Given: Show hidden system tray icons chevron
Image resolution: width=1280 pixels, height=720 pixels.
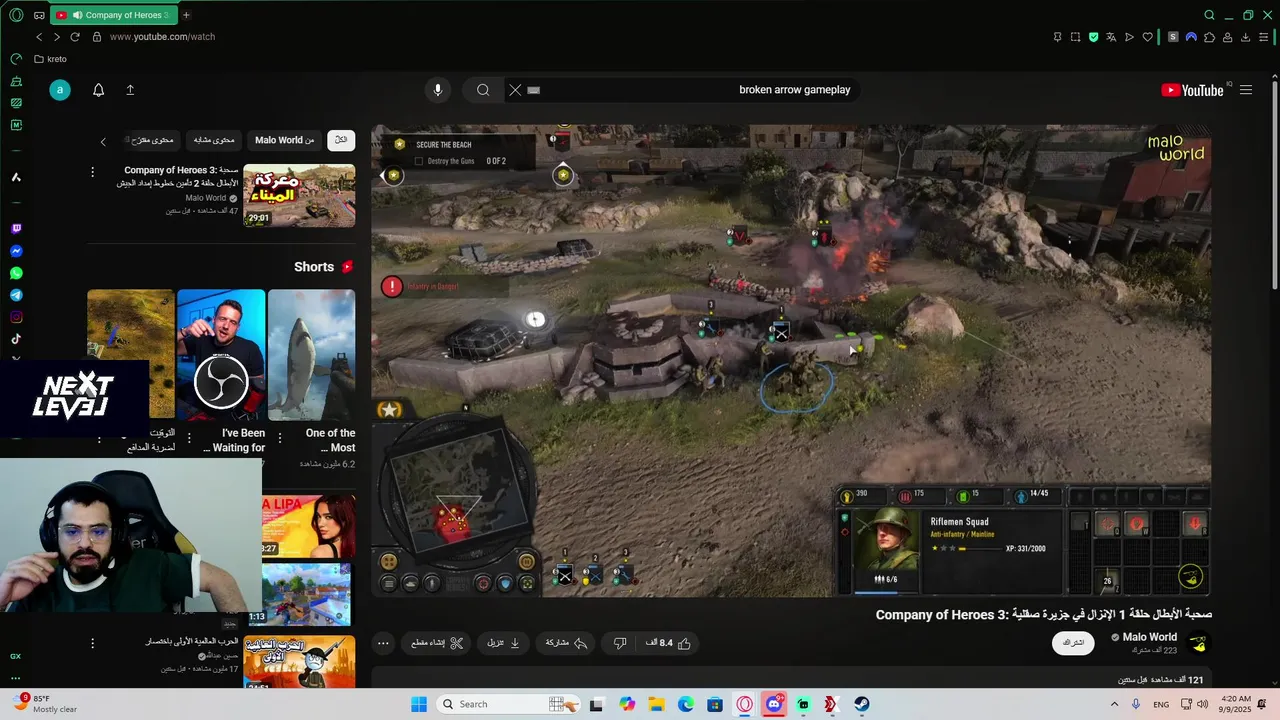Looking at the screenshot, I should point(1114,704).
